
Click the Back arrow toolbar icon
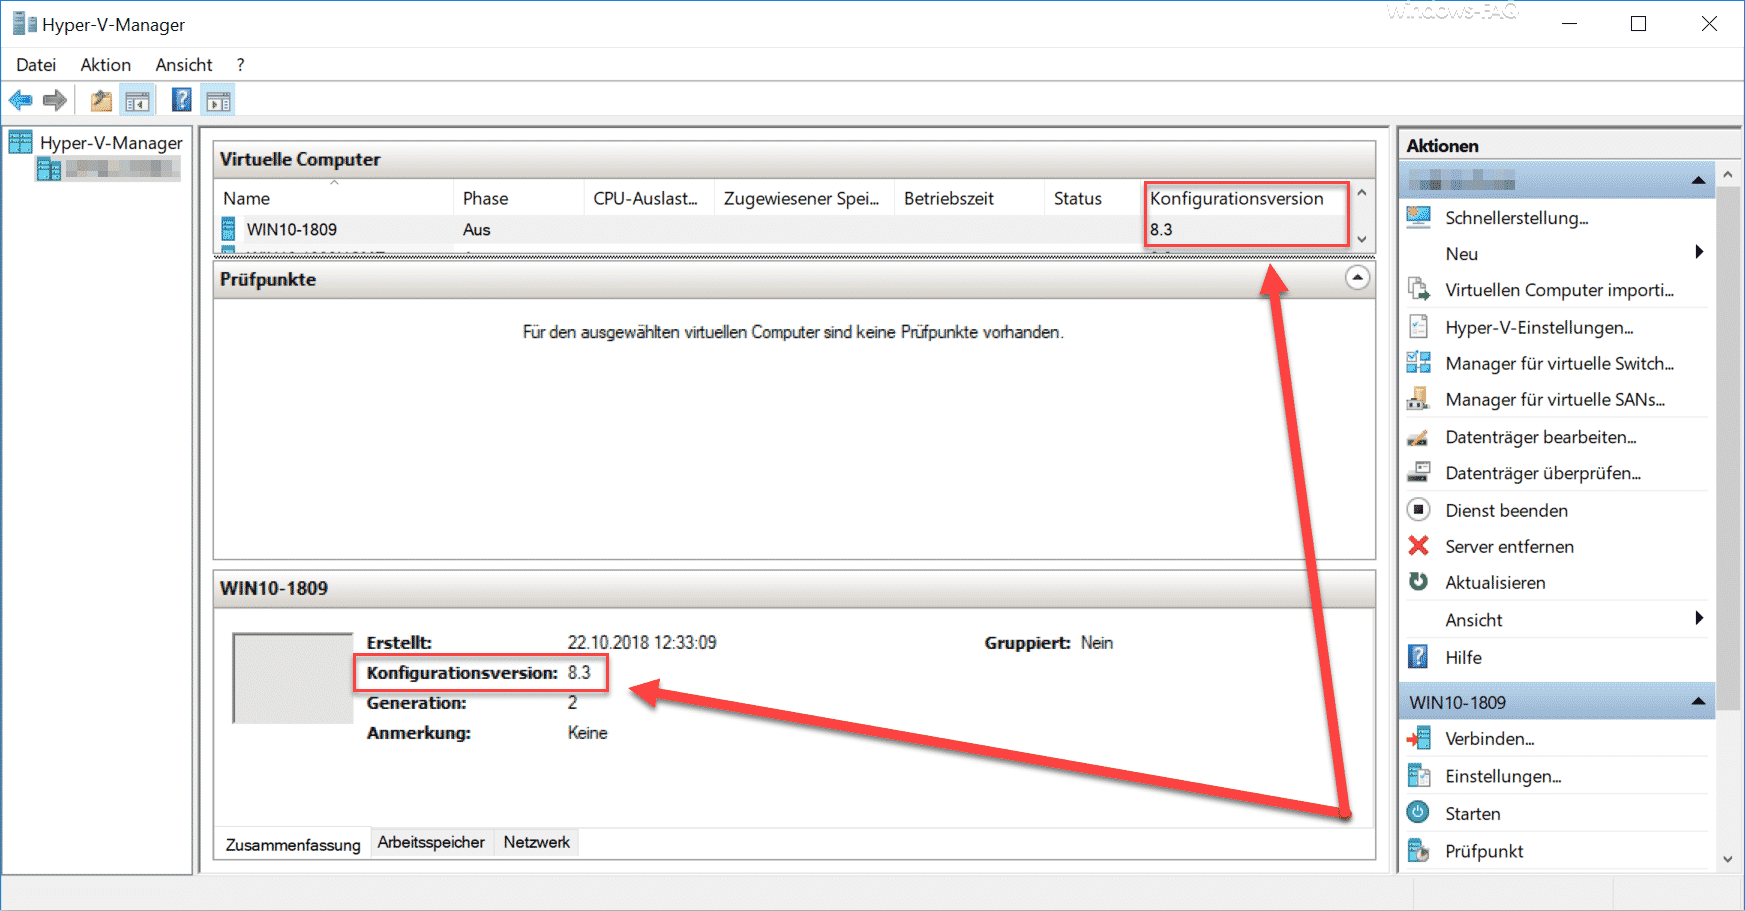click(x=21, y=100)
